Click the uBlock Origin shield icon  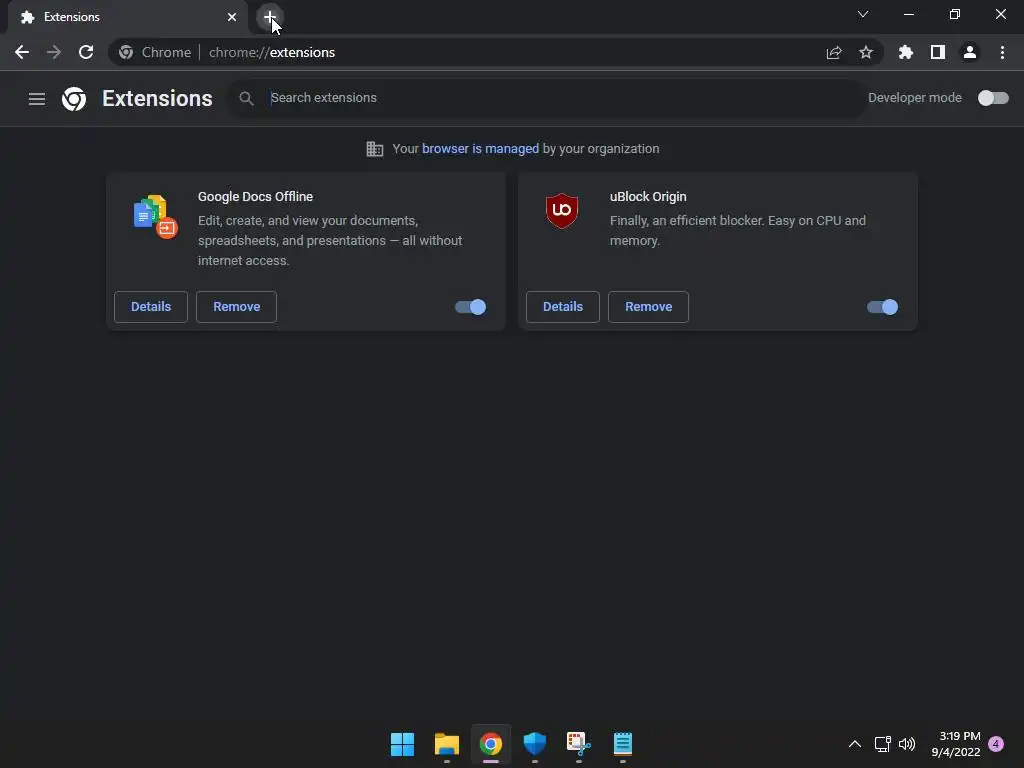pyautogui.click(x=562, y=210)
